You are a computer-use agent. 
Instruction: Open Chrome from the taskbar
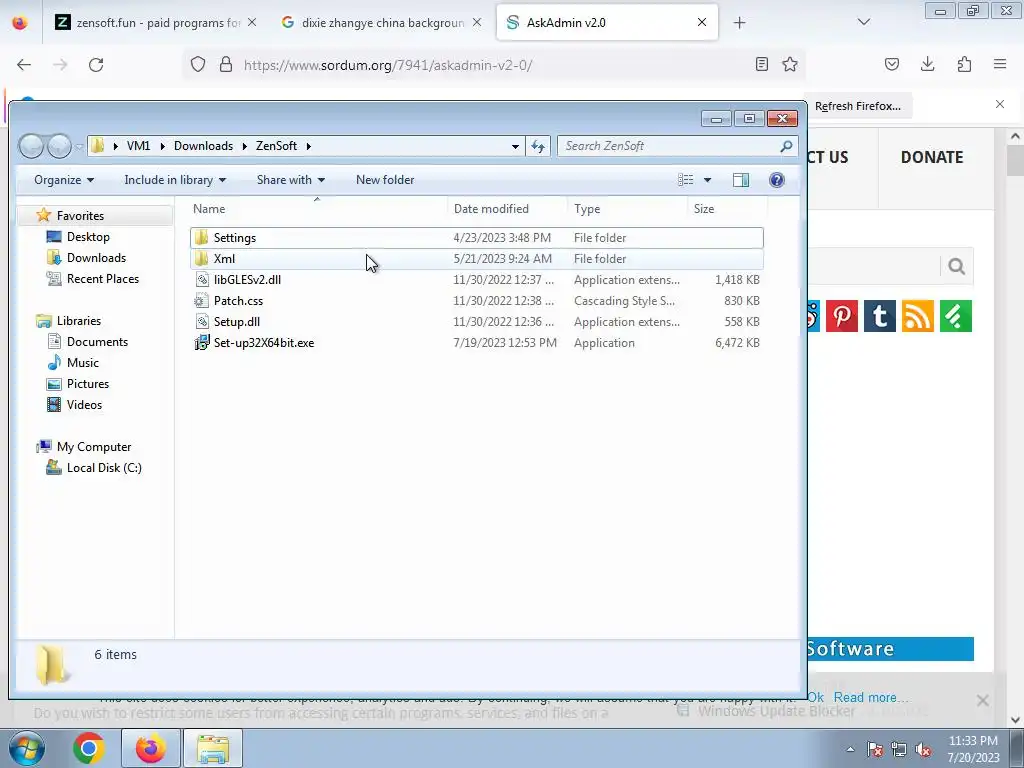[89, 748]
